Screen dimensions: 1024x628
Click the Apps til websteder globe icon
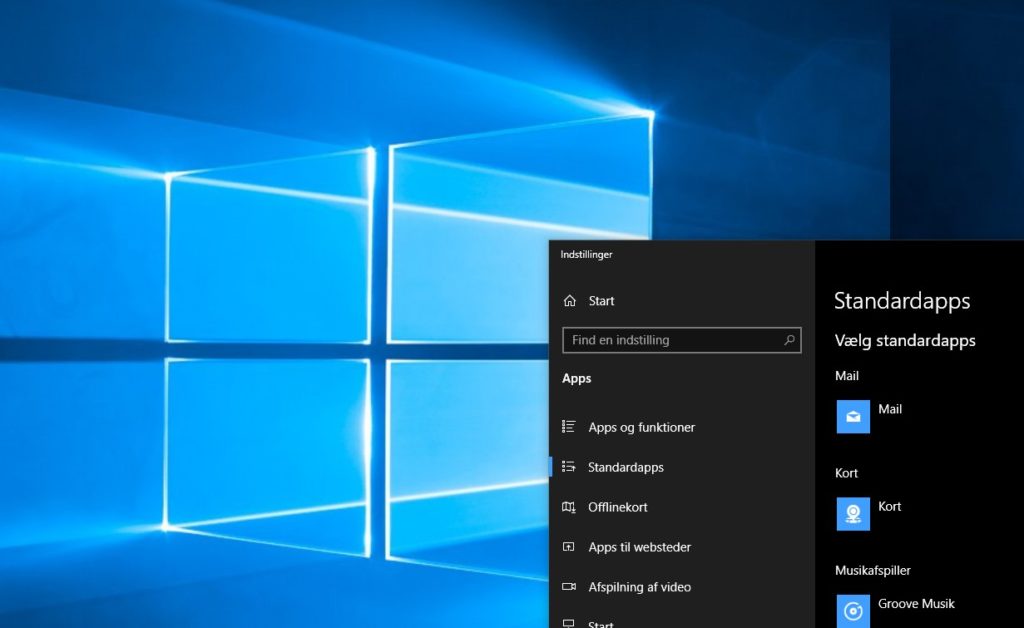(x=571, y=547)
